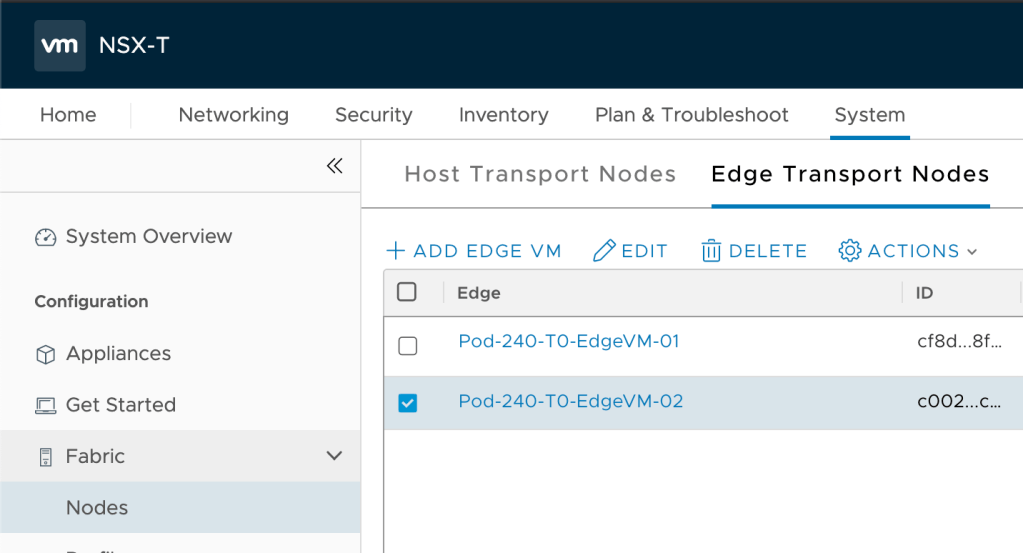The image size is (1023, 553).
Task: Click the VMware vm logo icon
Action: coord(60,46)
